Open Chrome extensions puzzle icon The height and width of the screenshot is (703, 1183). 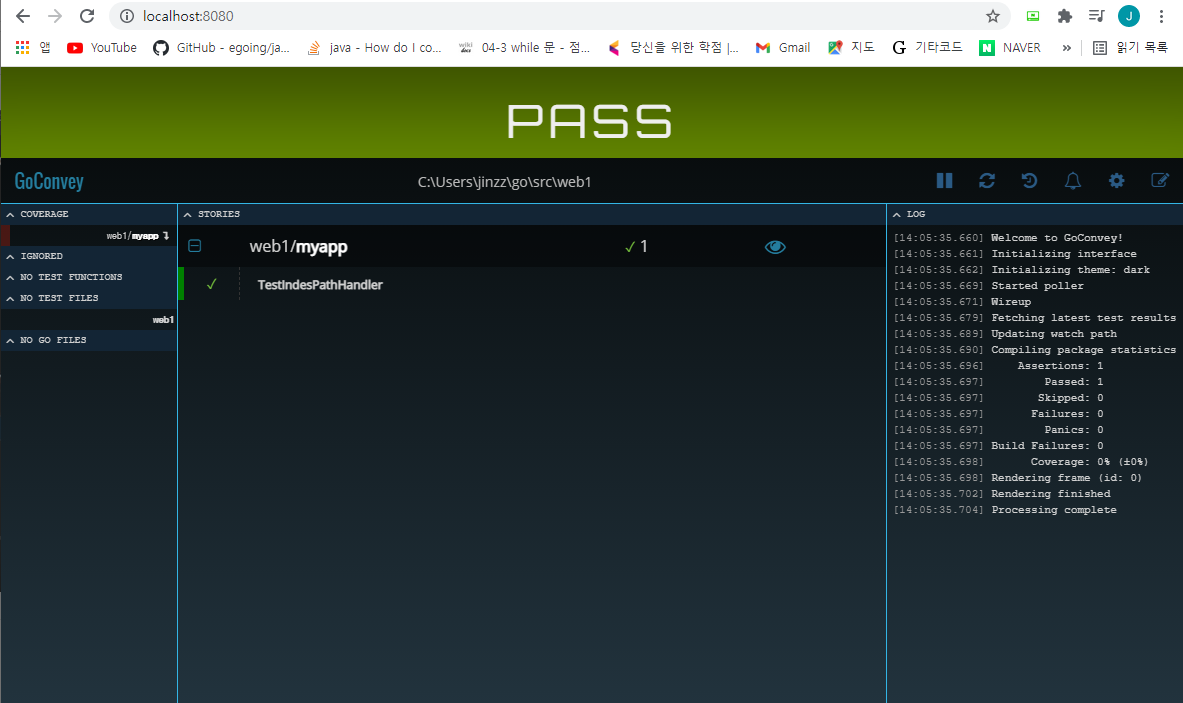pos(1065,16)
